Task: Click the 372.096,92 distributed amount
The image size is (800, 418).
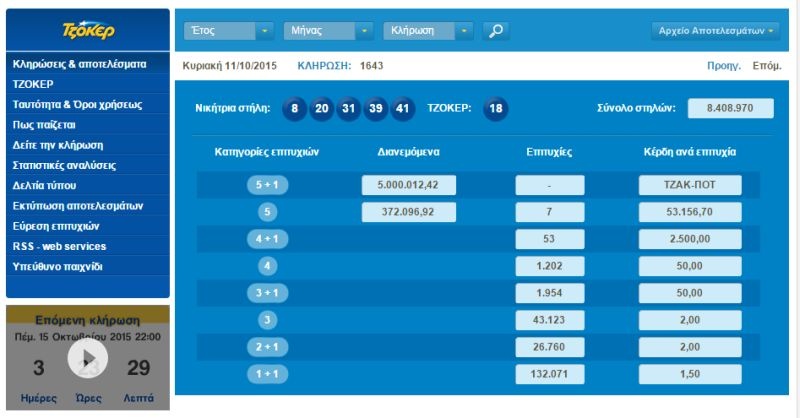Action: click(409, 212)
